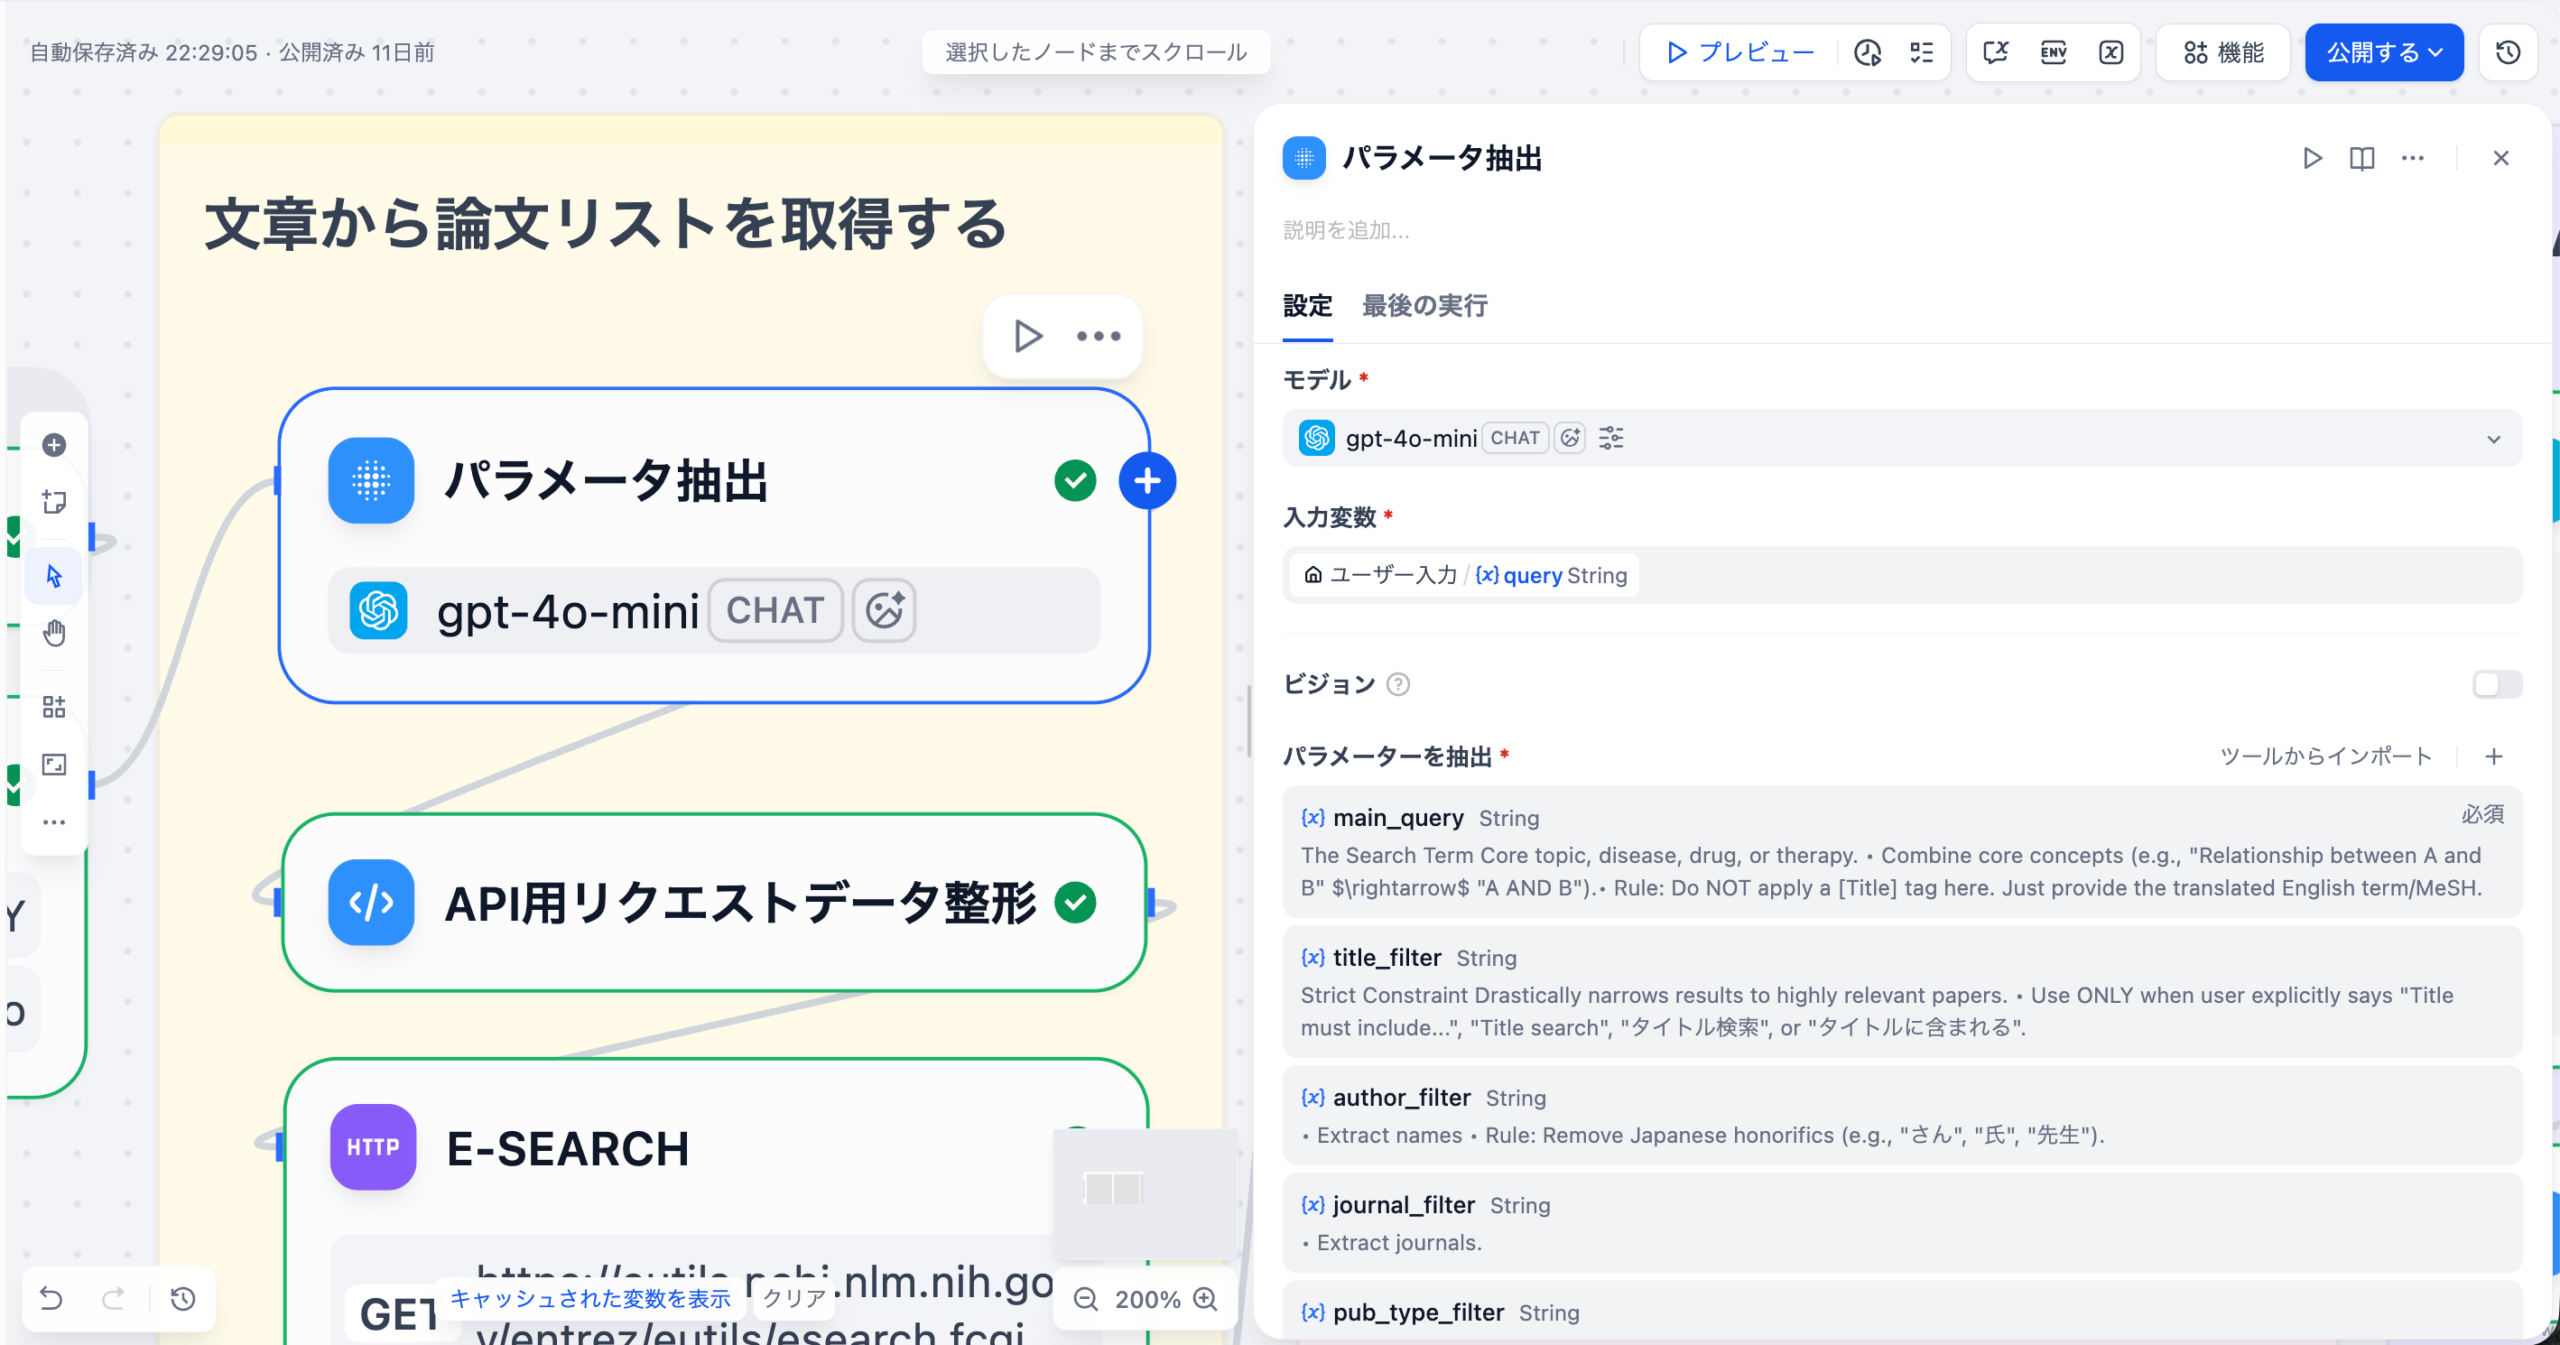Switch to the 最後の実行 tab
Viewport: 2560px width, 1345px height.
point(1424,305)
